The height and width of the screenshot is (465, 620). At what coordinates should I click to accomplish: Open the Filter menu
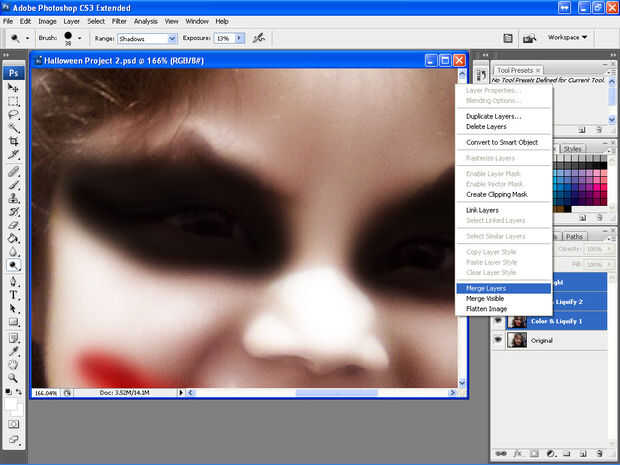tap(119, 21)
